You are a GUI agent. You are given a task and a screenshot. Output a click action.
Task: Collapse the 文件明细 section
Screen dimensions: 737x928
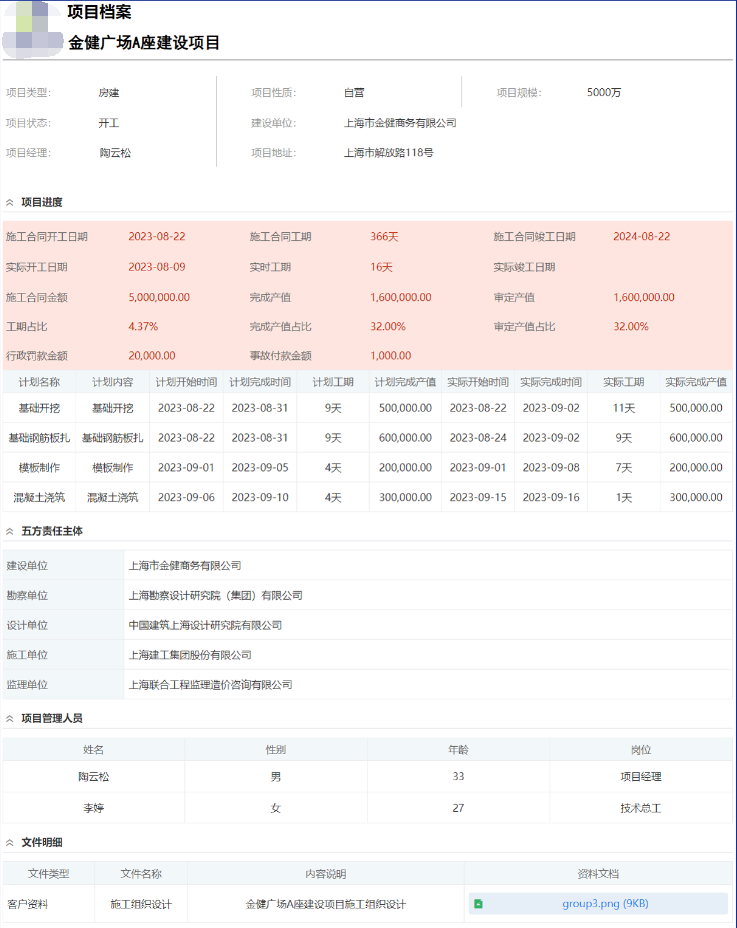[9, 843]
